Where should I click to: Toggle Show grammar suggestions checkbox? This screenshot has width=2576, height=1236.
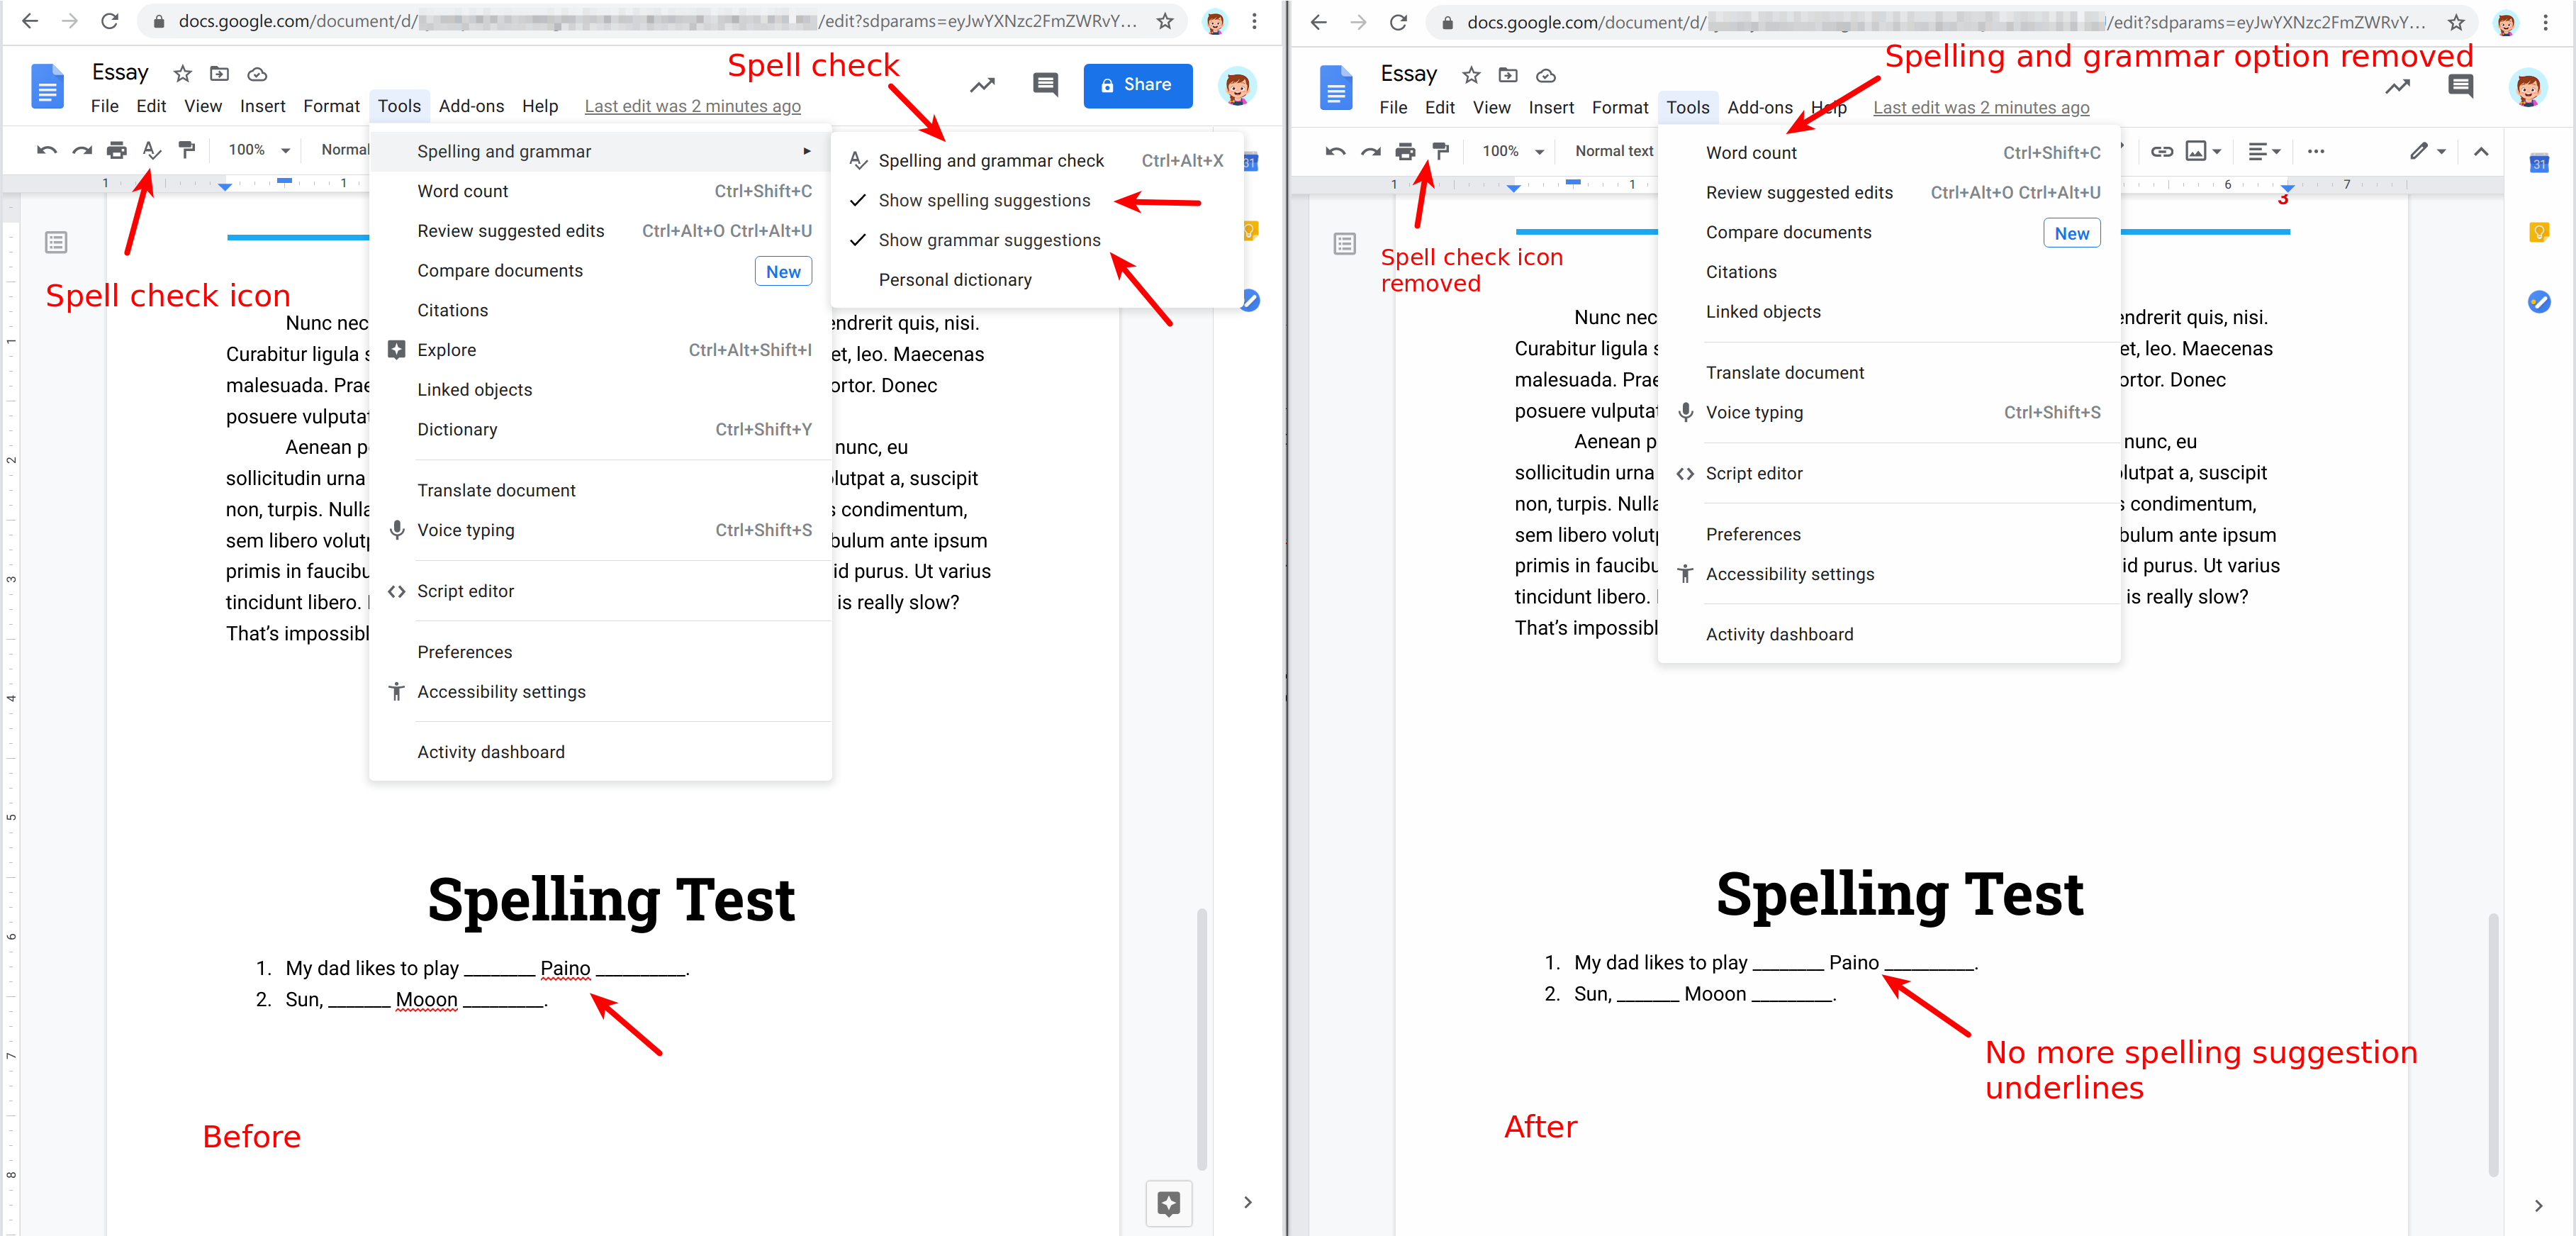[989, 240]
